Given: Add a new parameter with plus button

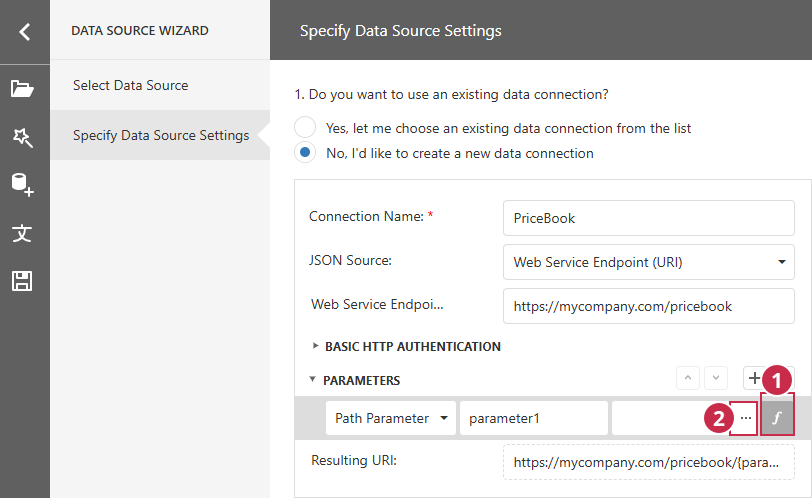Looking at the screenshot, I should click(754, 378).
